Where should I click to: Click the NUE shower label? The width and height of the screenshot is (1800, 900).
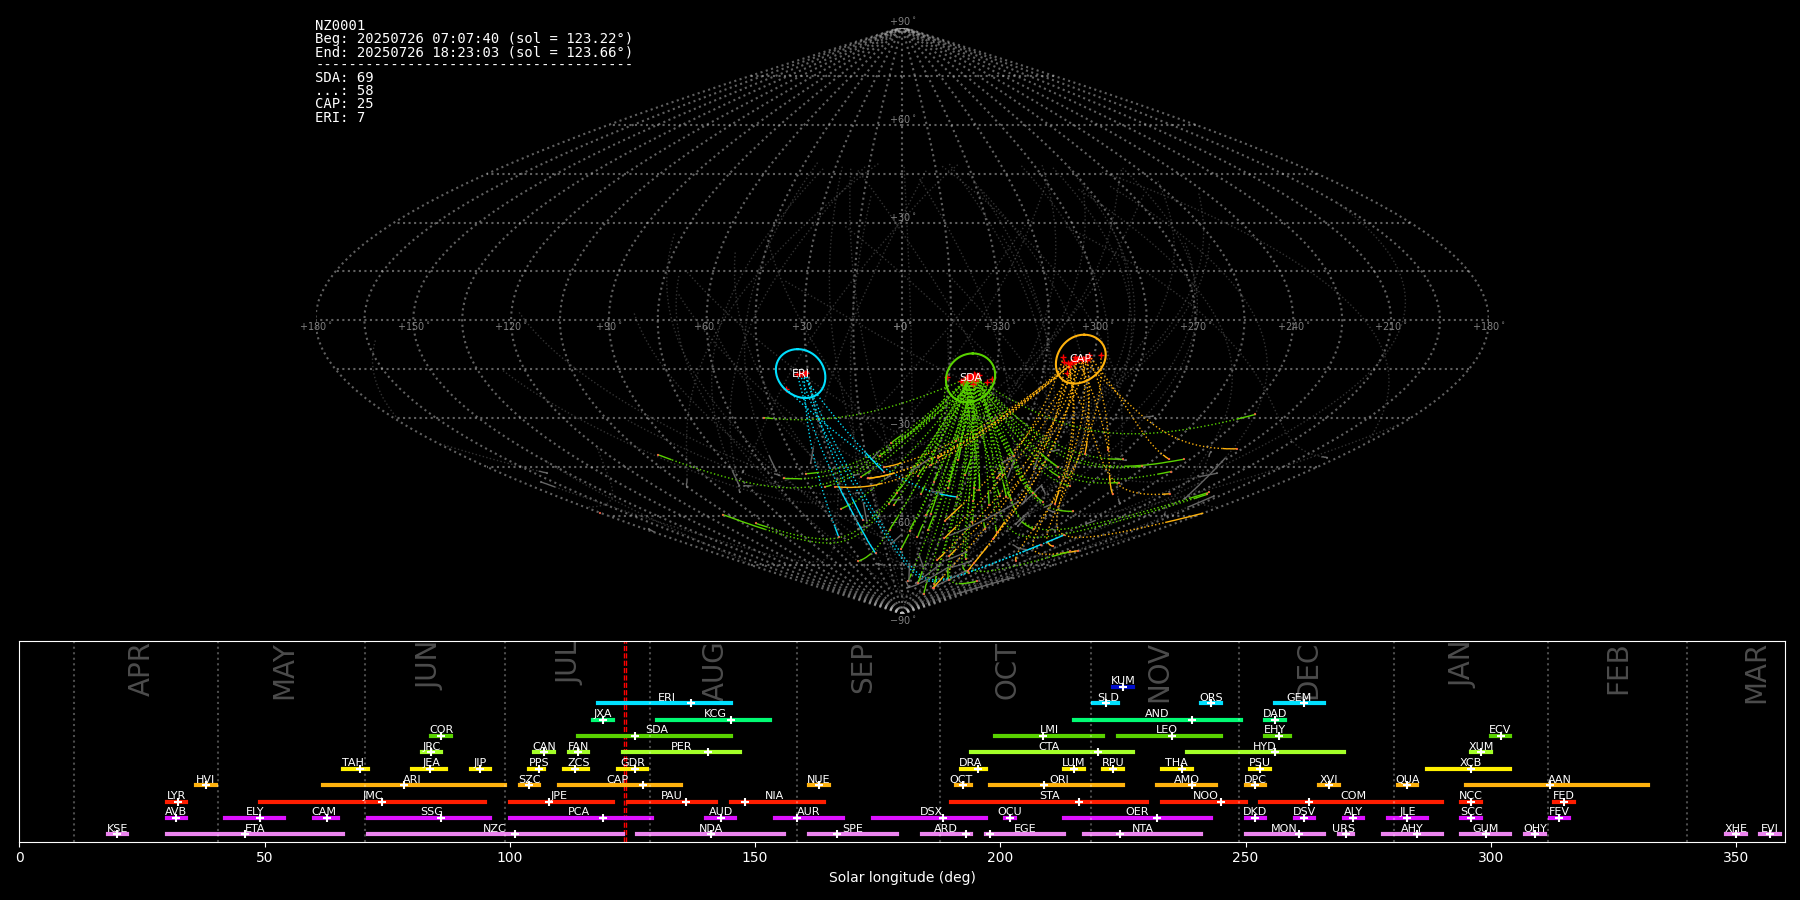click(x=818, y=779)
